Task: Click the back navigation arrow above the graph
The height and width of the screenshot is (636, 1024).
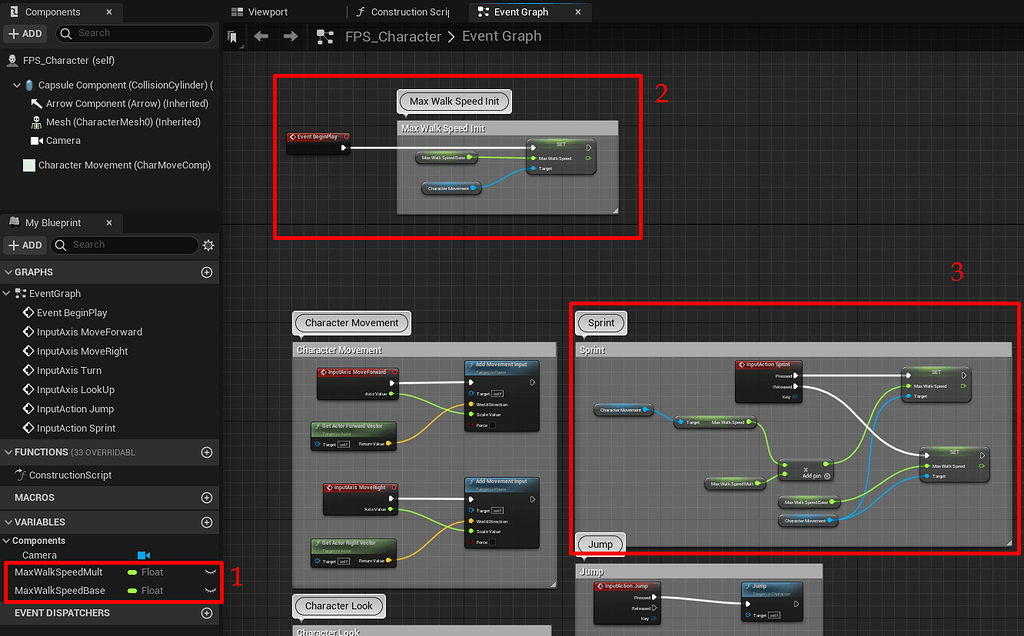Action: pyautogui.click(x=260, y=35)
